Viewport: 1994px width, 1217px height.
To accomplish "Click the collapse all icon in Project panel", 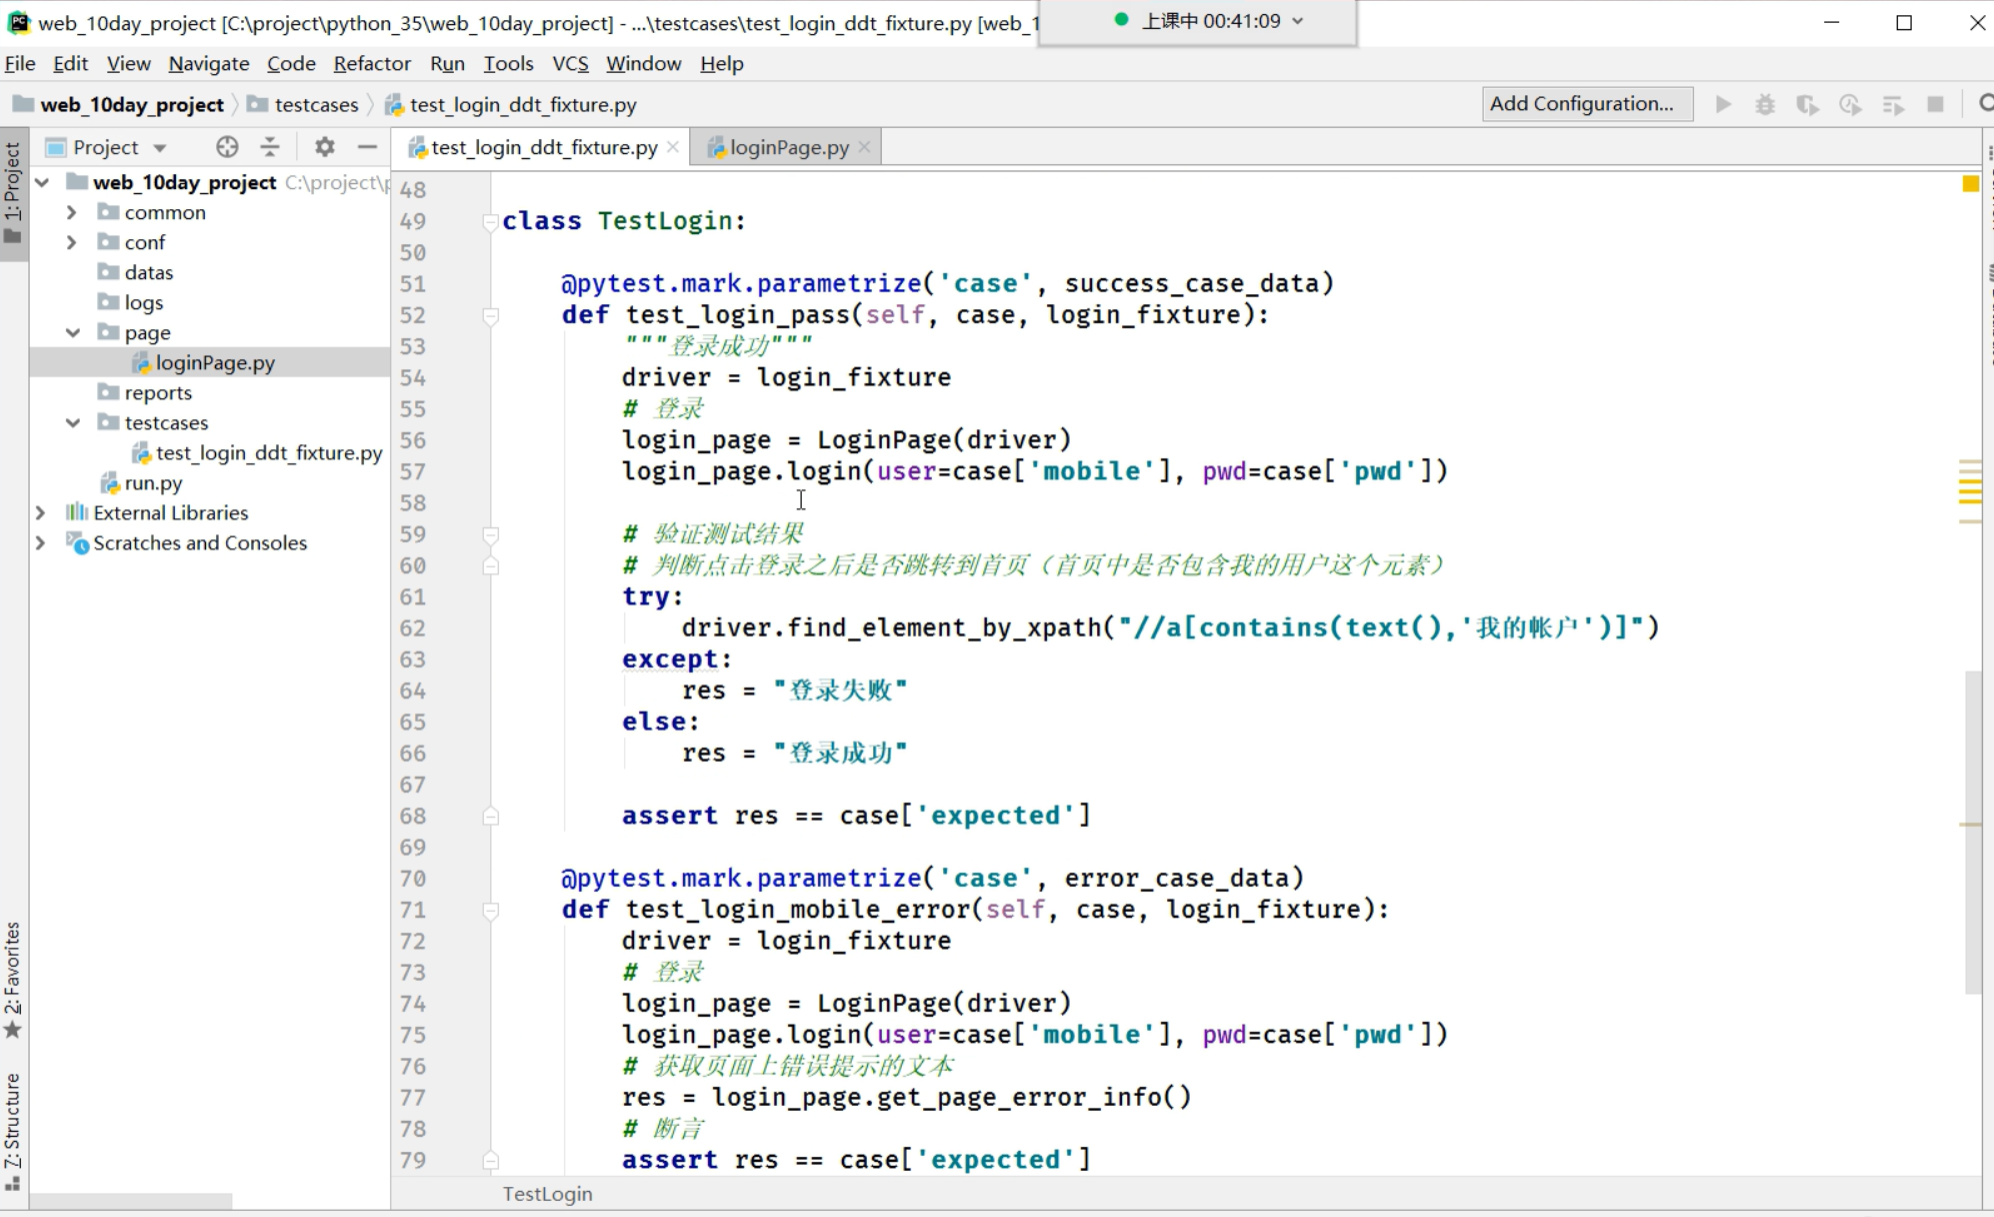I will point(270,147).
